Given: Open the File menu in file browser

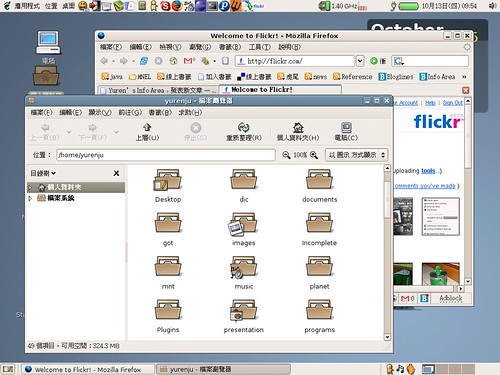Looking at the screenshot, I should tap(41, 113).
